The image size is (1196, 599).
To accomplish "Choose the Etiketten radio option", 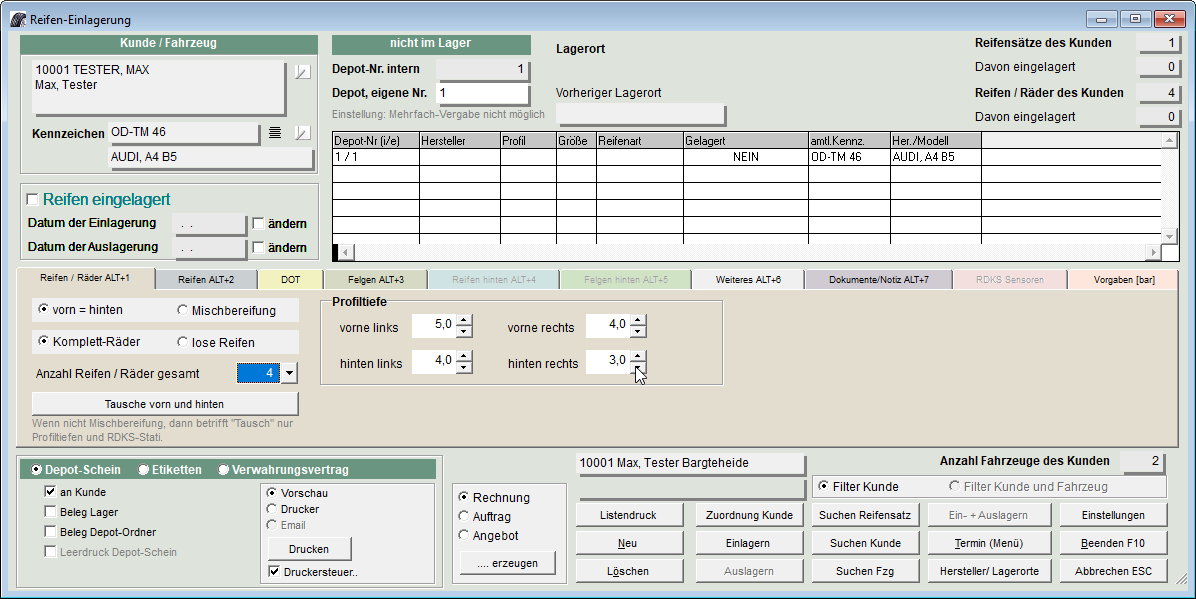I will point(143,469).
